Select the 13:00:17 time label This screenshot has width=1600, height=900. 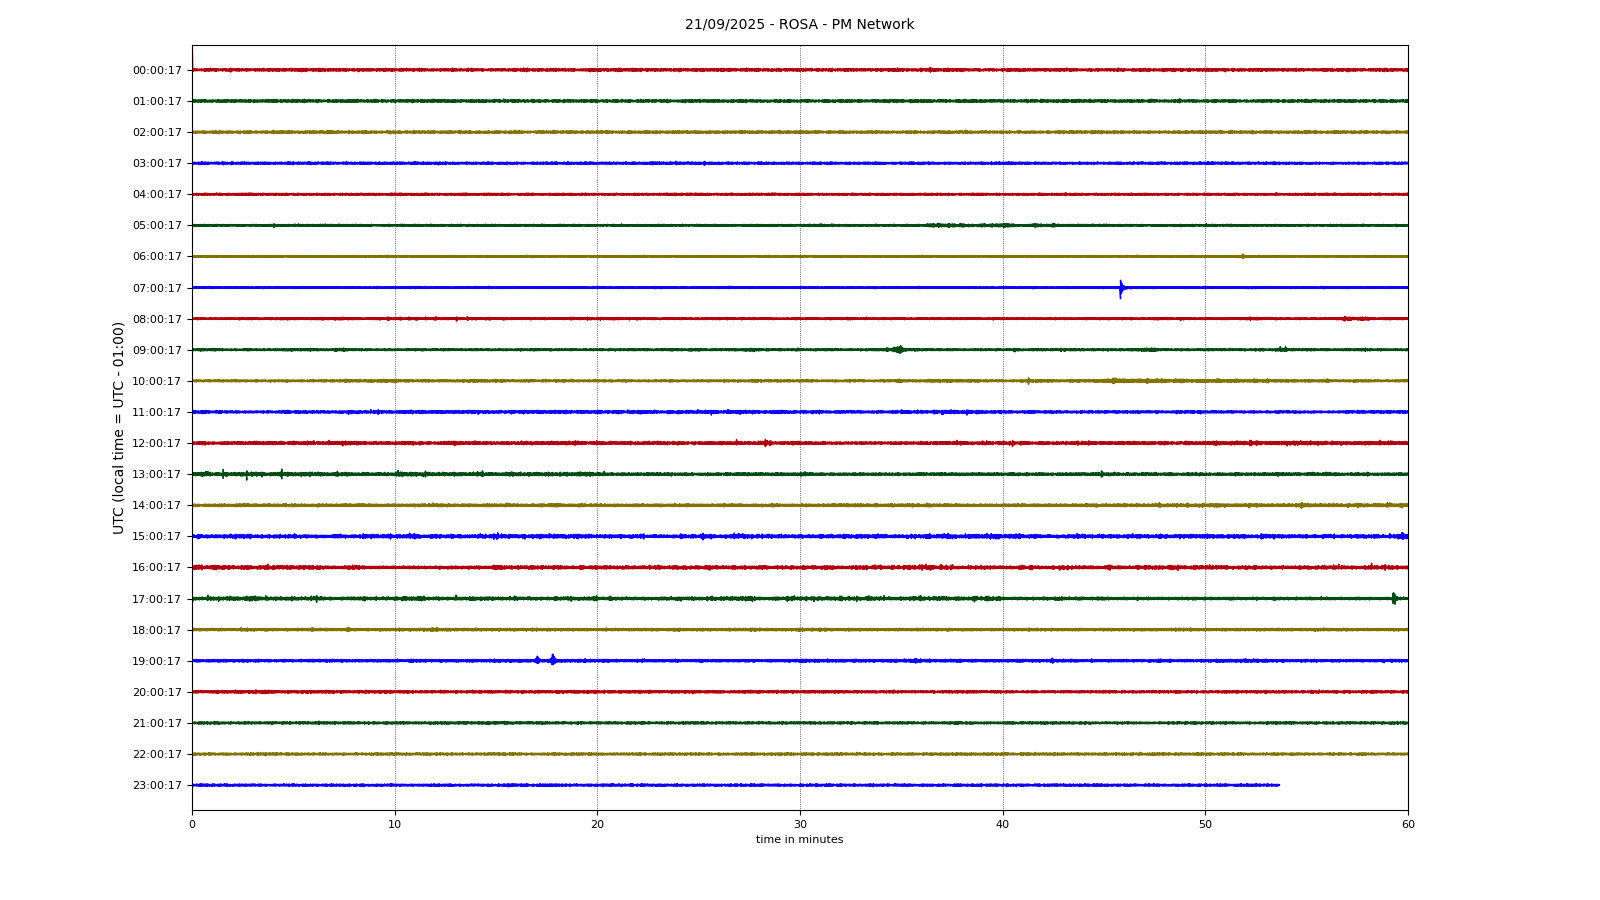157,474
